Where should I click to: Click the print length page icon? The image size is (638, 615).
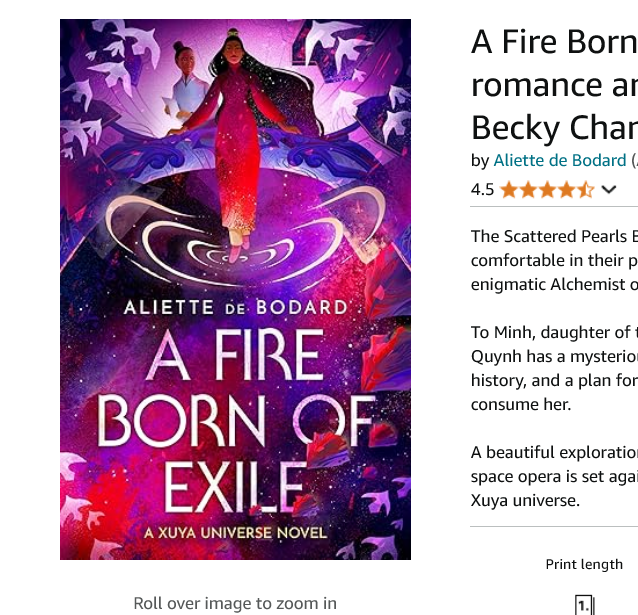[584, 604]
